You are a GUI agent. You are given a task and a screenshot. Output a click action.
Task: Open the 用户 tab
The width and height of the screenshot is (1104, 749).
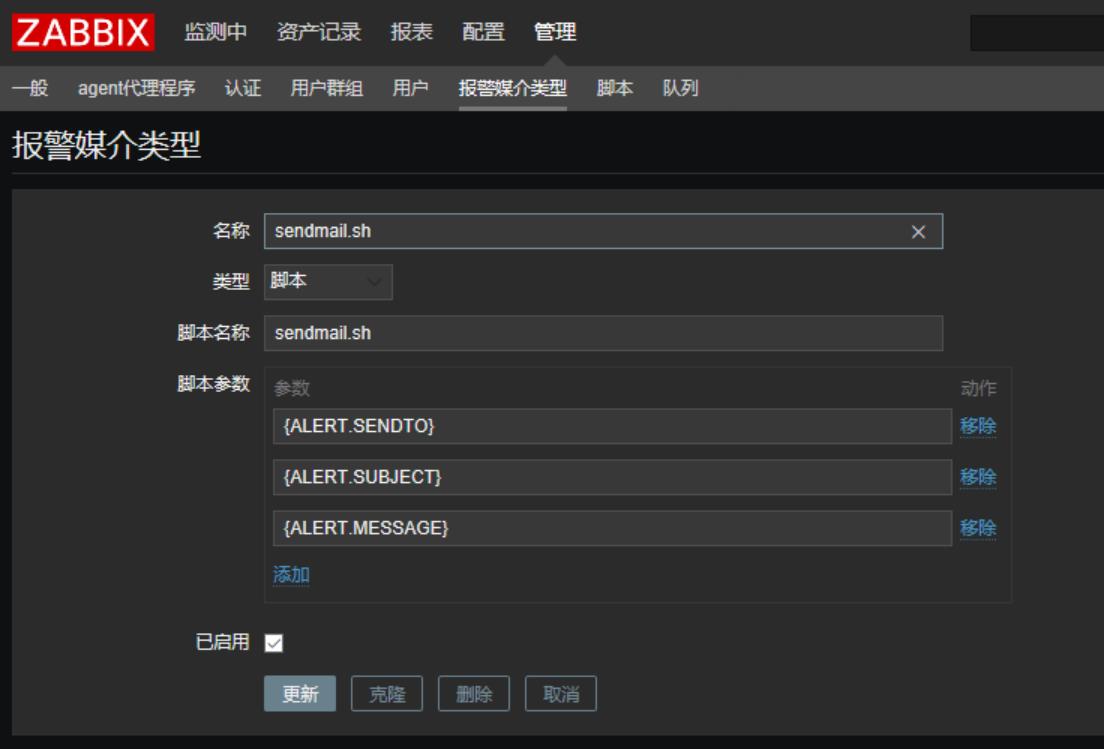pos(410,88)
